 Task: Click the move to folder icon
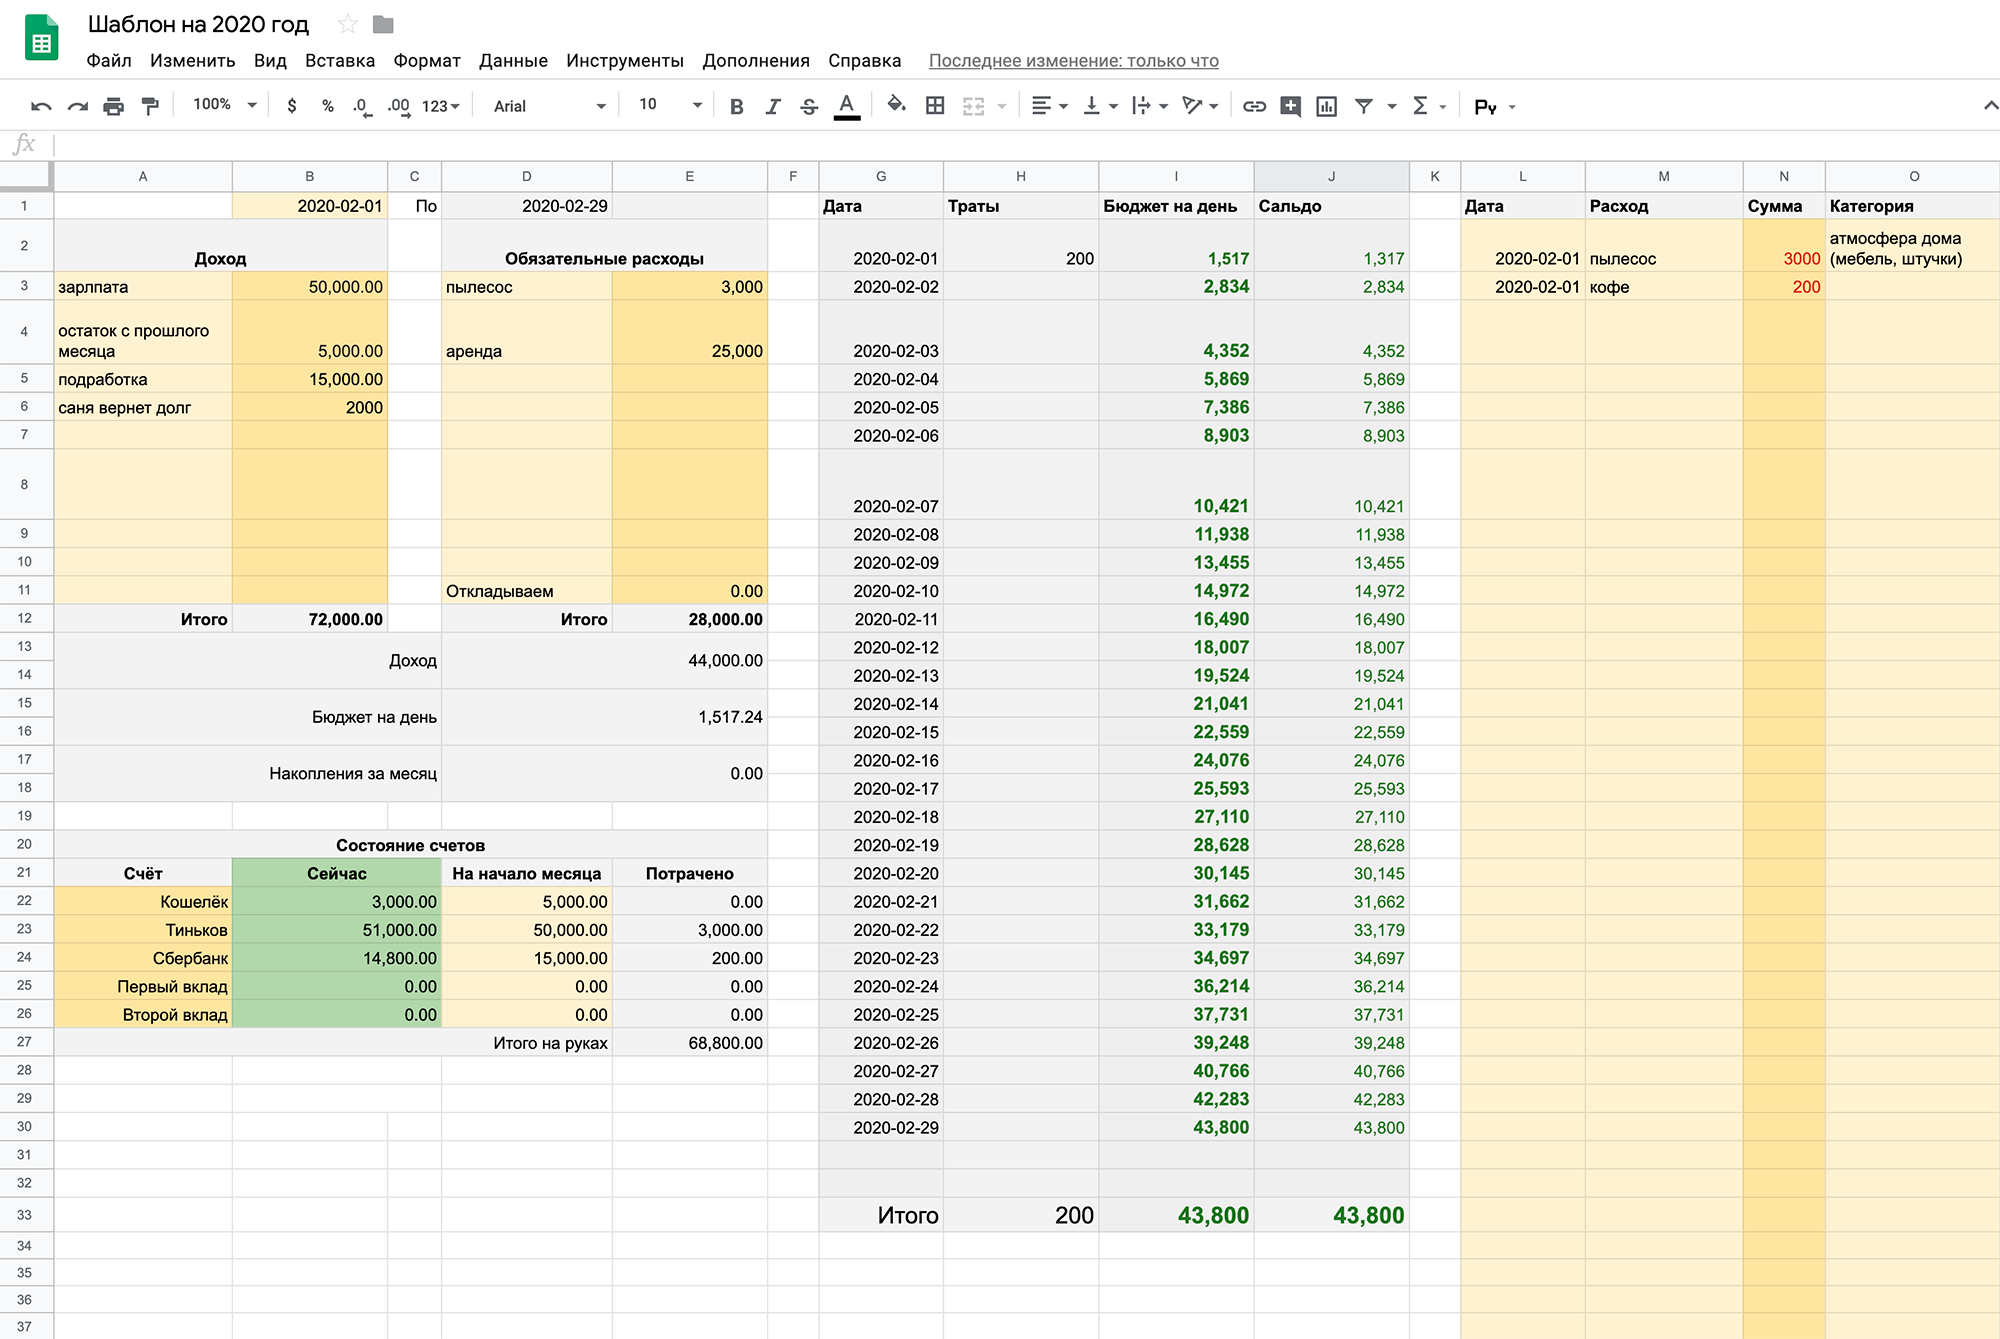tap(383, 24)
